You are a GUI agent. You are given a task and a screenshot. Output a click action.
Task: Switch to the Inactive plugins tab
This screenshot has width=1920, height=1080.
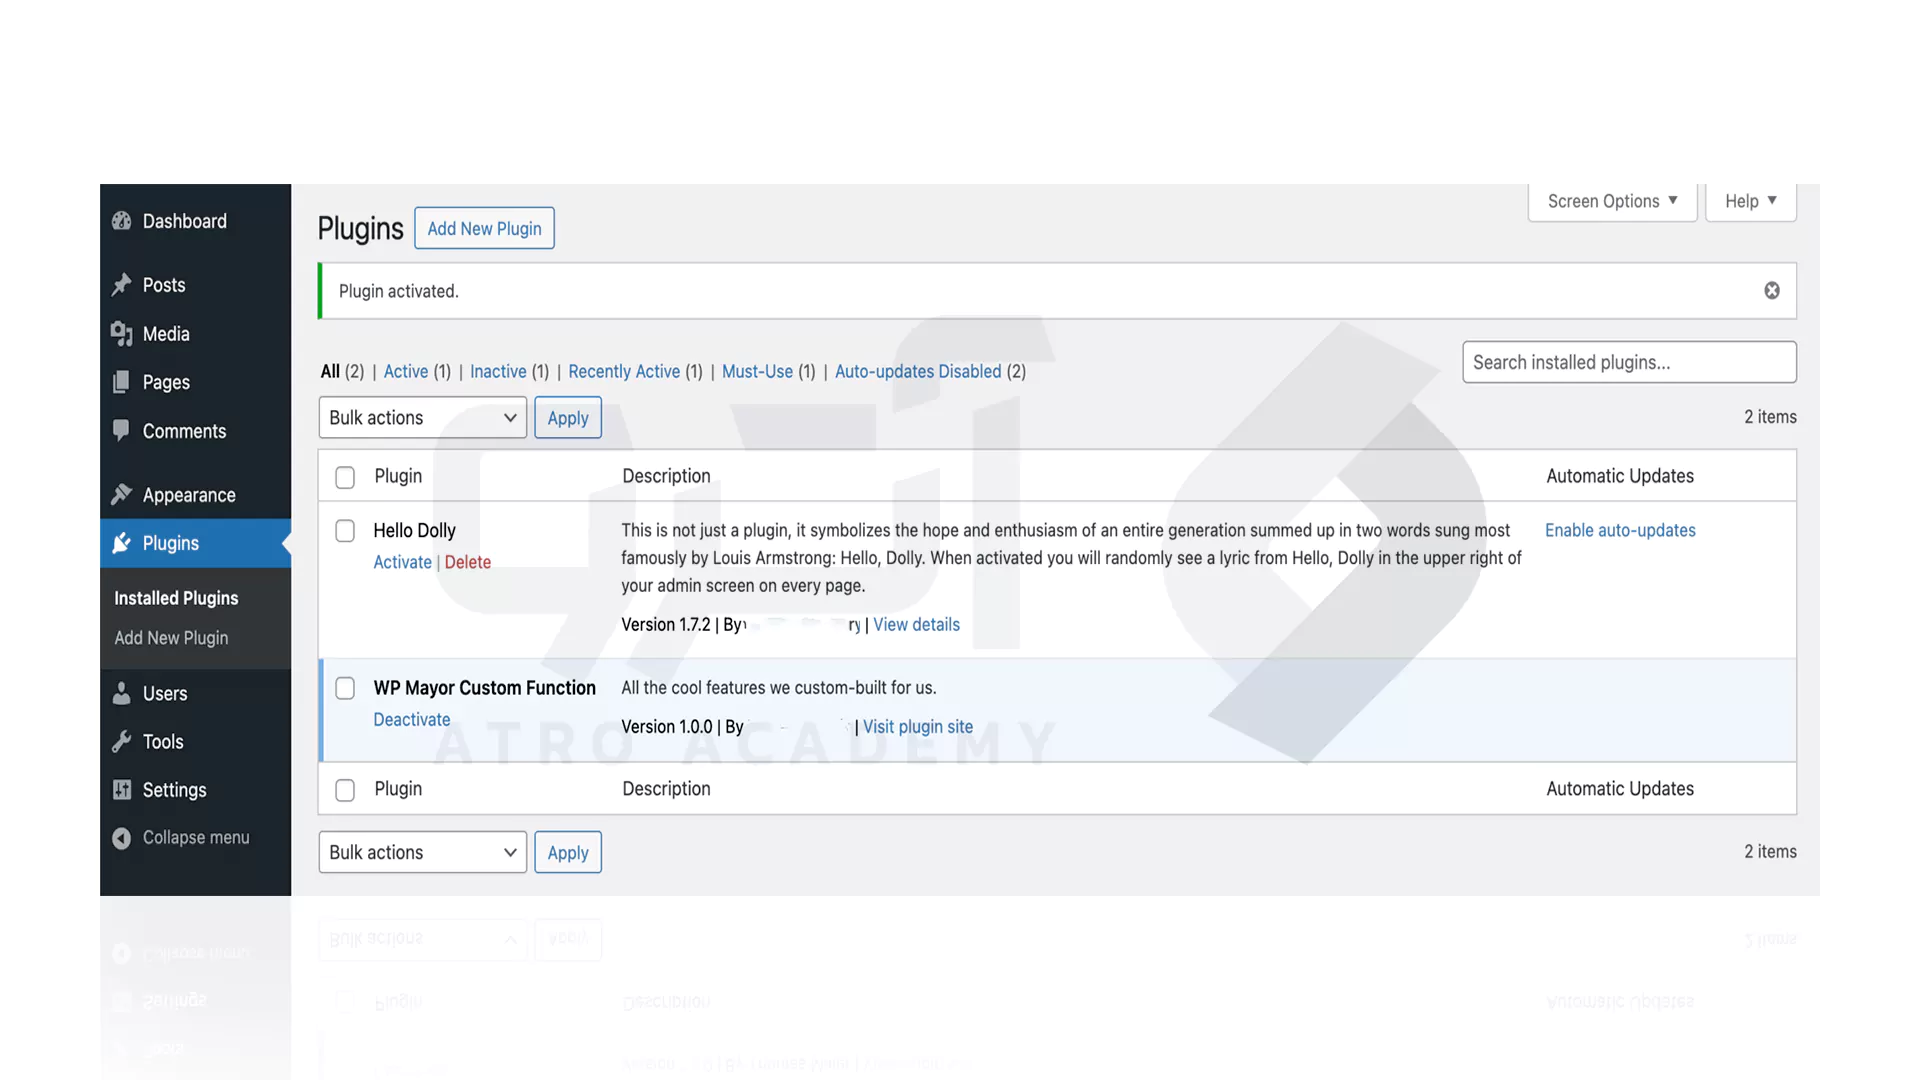click(498, 372)
